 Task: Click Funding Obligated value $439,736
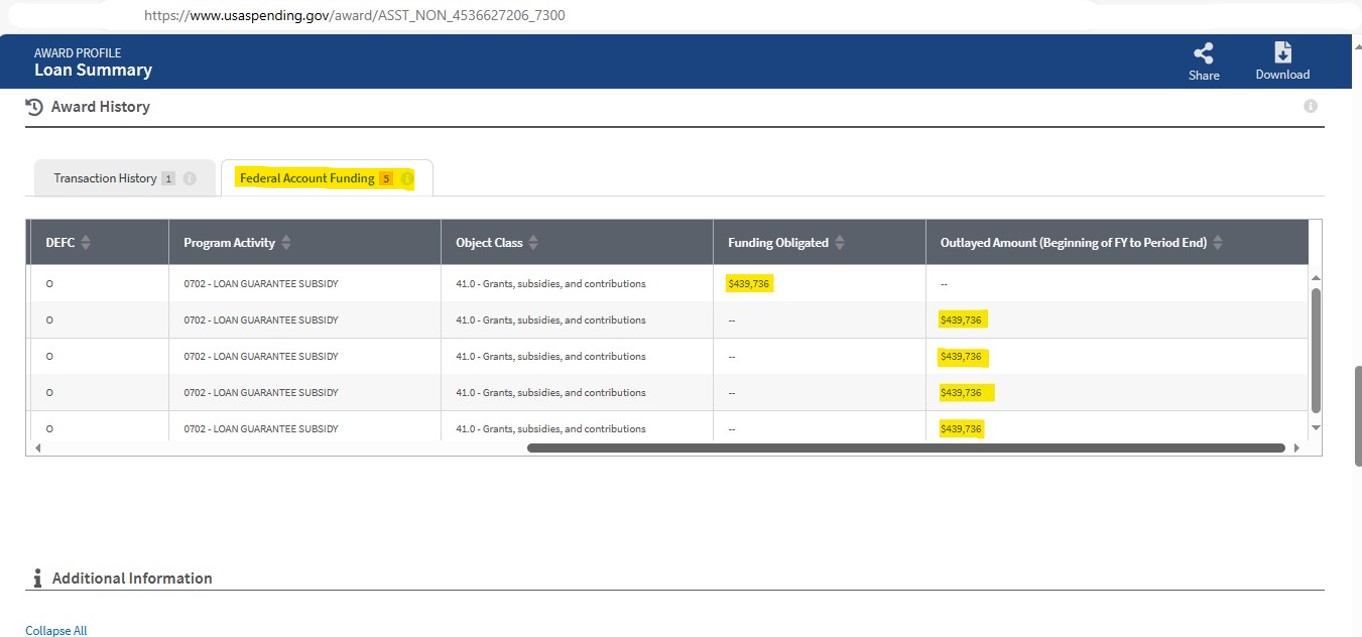coord(749,284)
